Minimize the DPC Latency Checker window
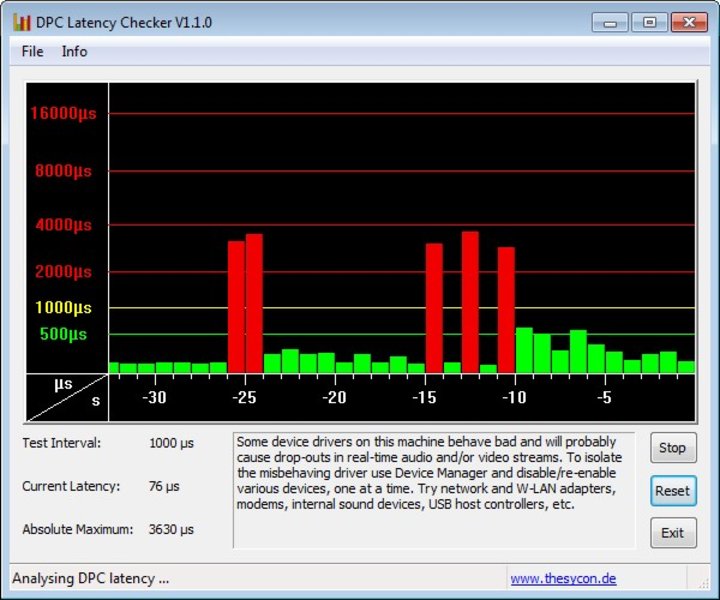The height and width of the screenshot is (600, 720). tap(610, 22)
